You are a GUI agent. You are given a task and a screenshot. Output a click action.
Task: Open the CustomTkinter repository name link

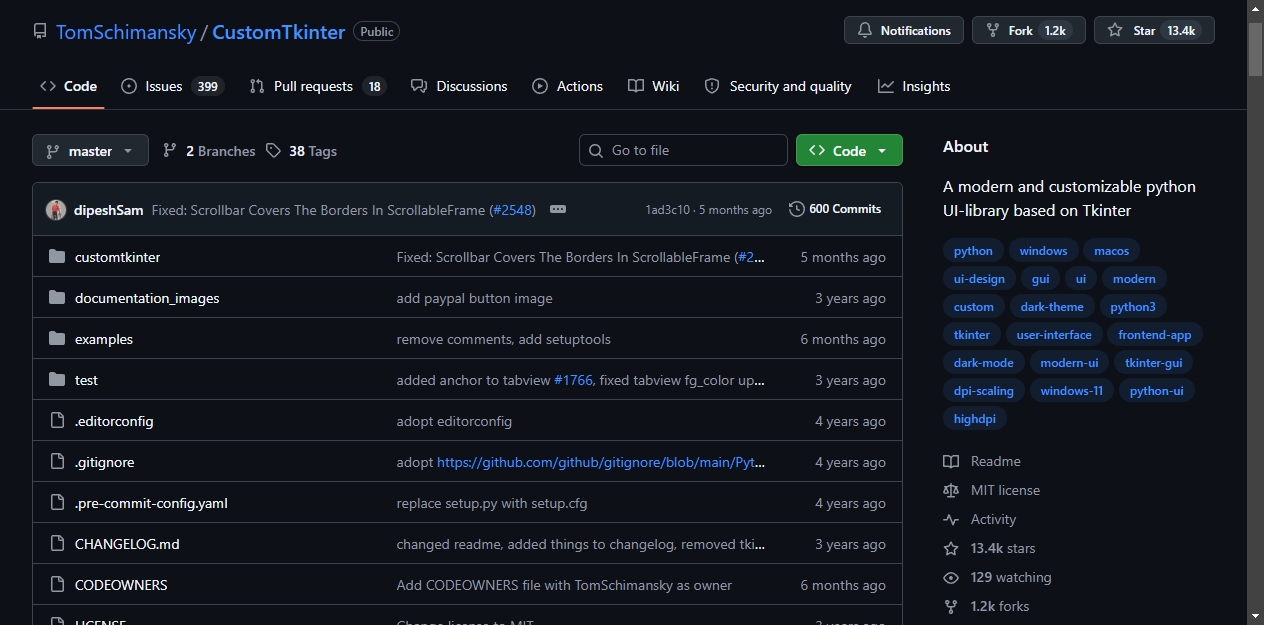click(279, 31)
